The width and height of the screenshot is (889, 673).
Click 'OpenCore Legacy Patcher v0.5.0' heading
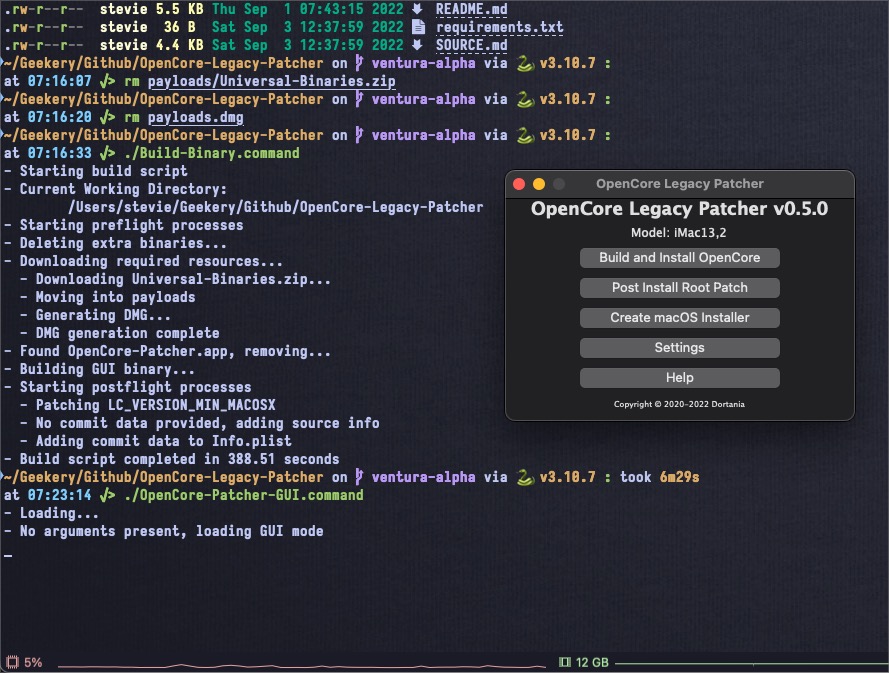(x=679, y=209)
